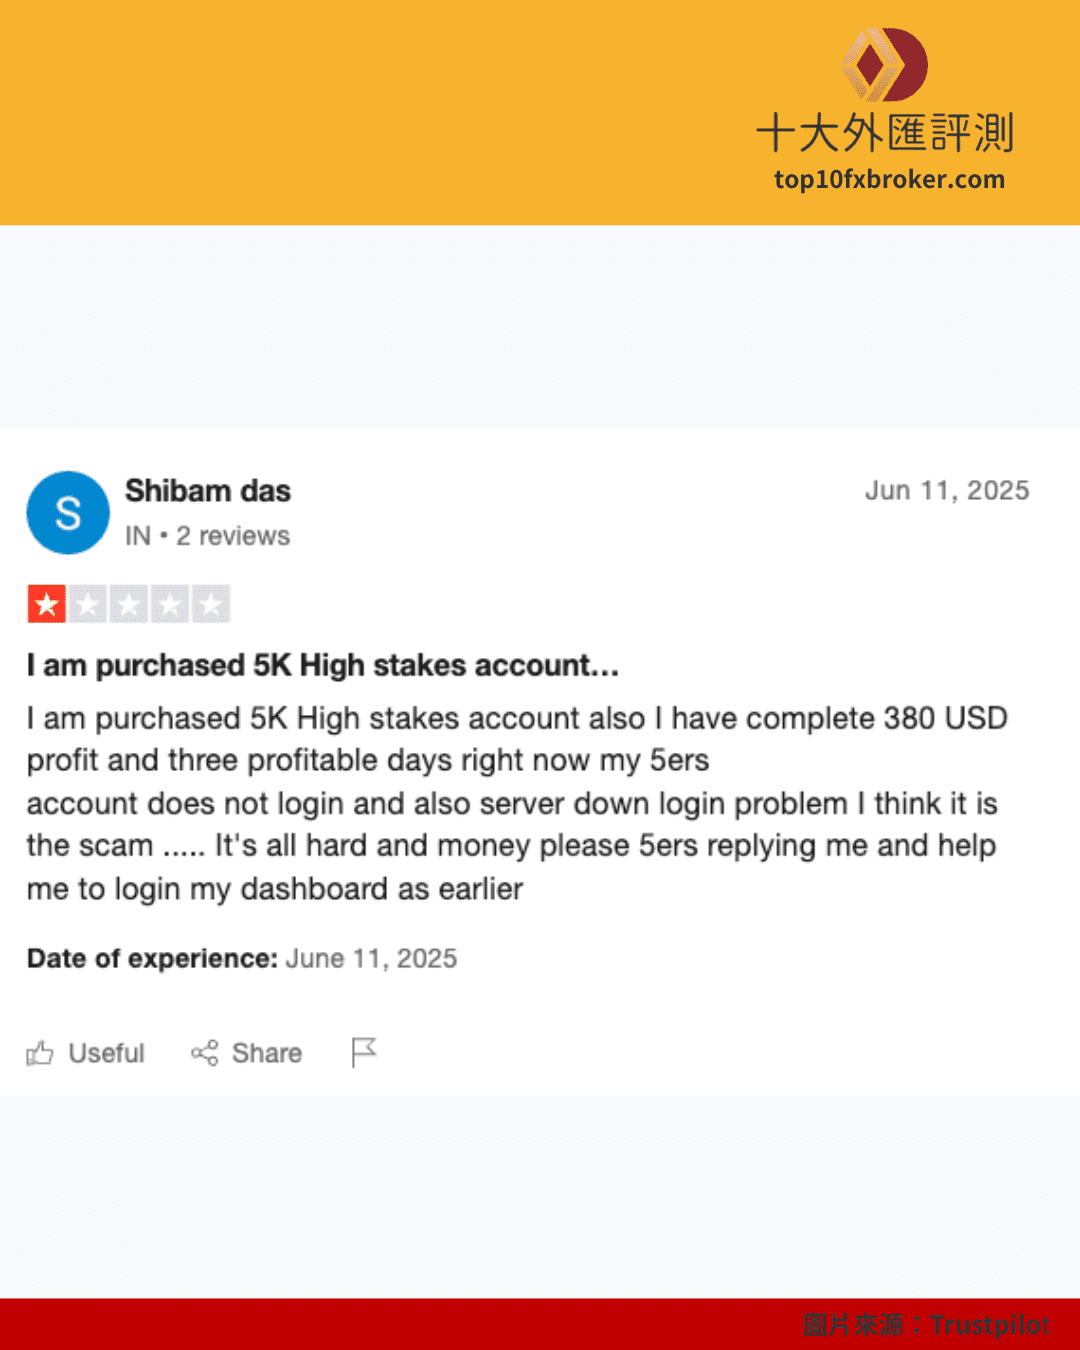Screen dimensions: 1080x1350
Task: Click the blue S reviewer avatar
Action: click(x=68, y=513)
